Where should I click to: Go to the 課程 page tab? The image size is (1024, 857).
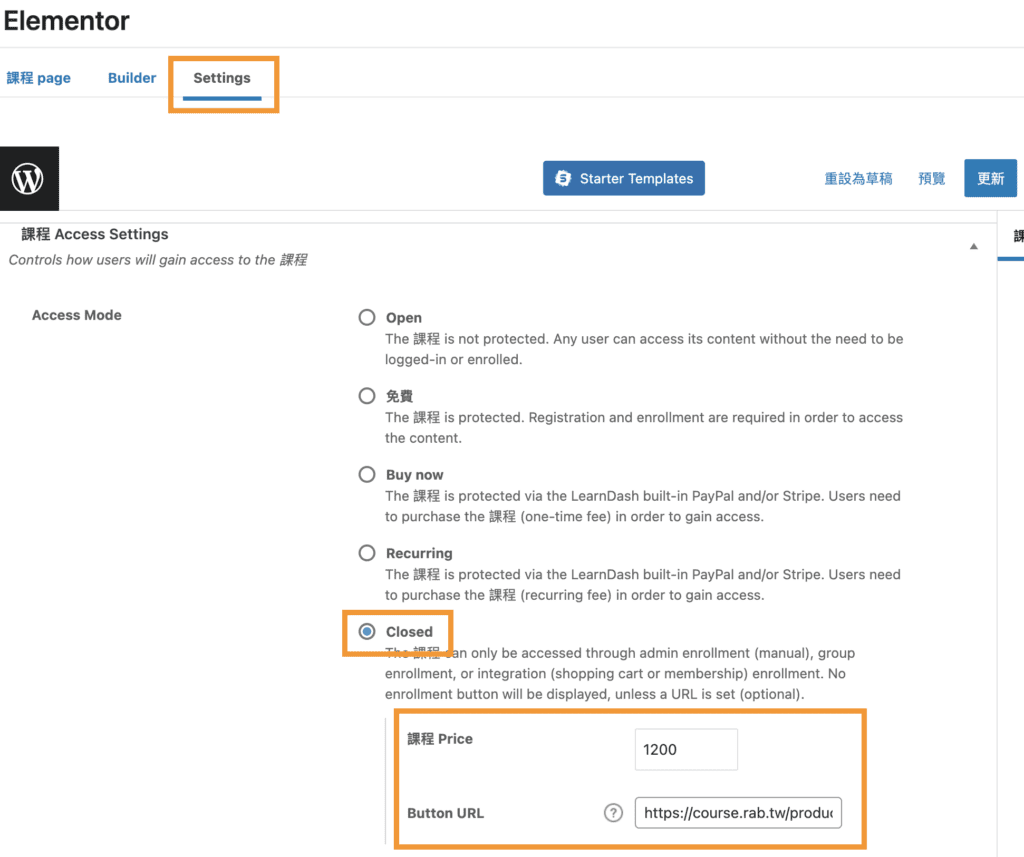point(39,78)
